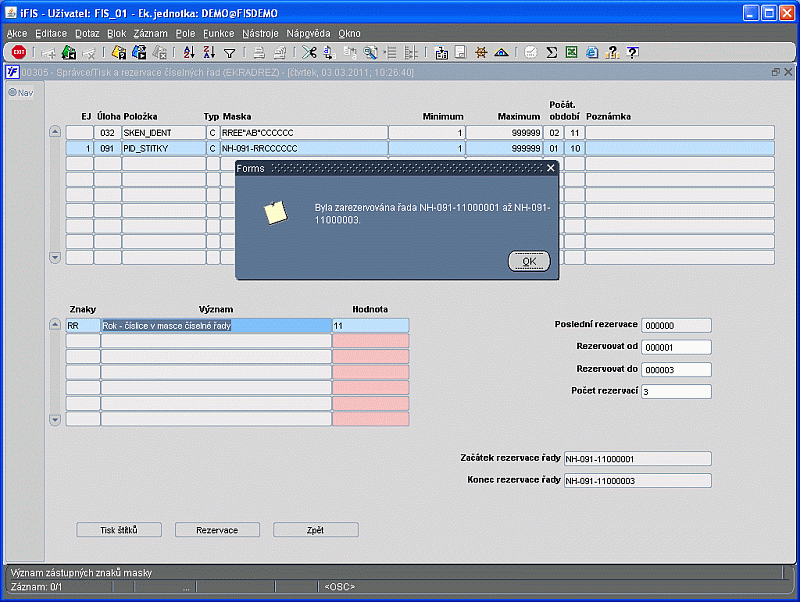Click the Konec rezervace řady field
The image size is (800, 602).
638,481
